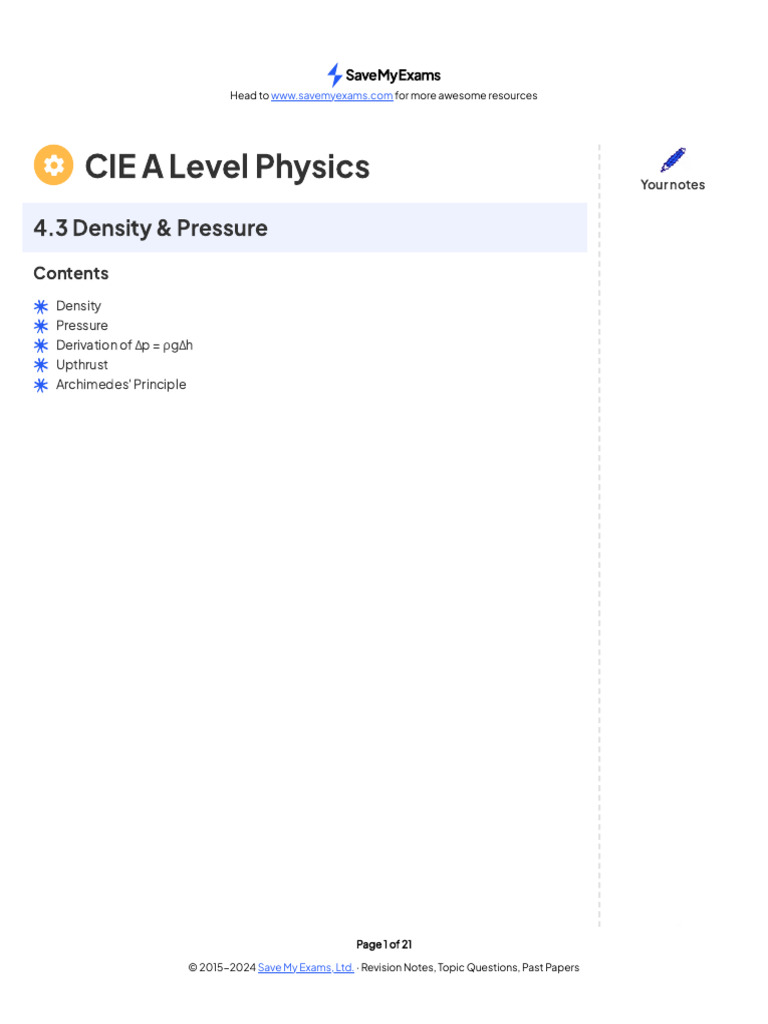Choose the Archimedes' Principle contents entry
This screenshot has height=1024, width=768.
(x=121, y=385)
